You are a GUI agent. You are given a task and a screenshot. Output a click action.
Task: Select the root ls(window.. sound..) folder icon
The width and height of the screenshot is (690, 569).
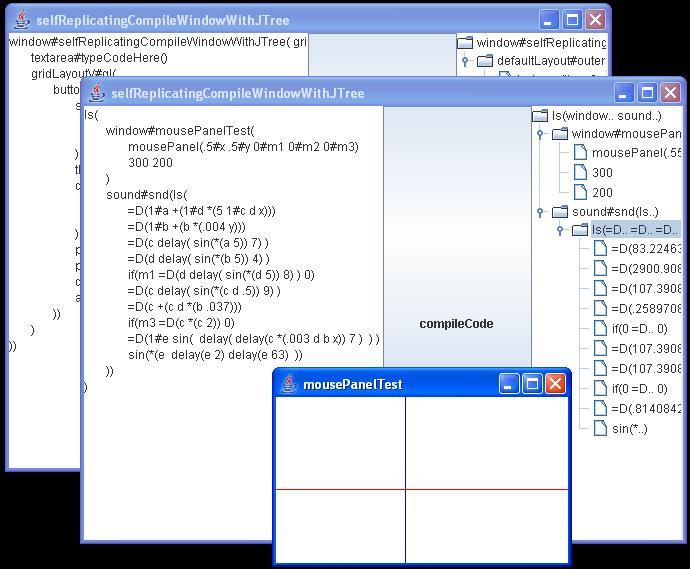(540, 115)
